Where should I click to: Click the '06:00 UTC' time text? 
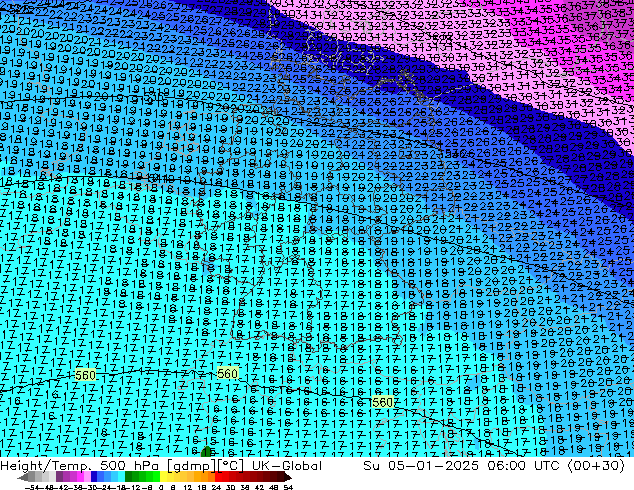(523, 466)
